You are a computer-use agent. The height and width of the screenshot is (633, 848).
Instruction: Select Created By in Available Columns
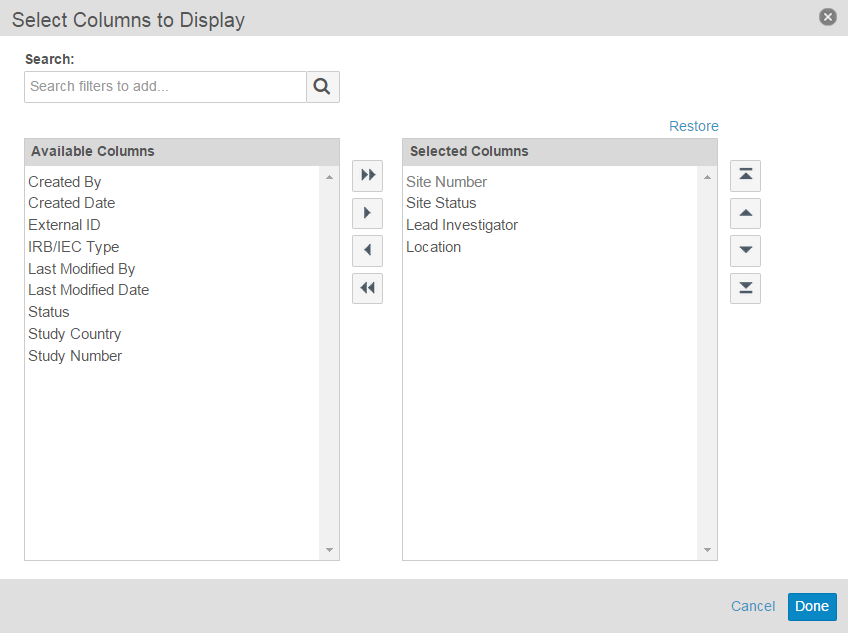(65, 182)
